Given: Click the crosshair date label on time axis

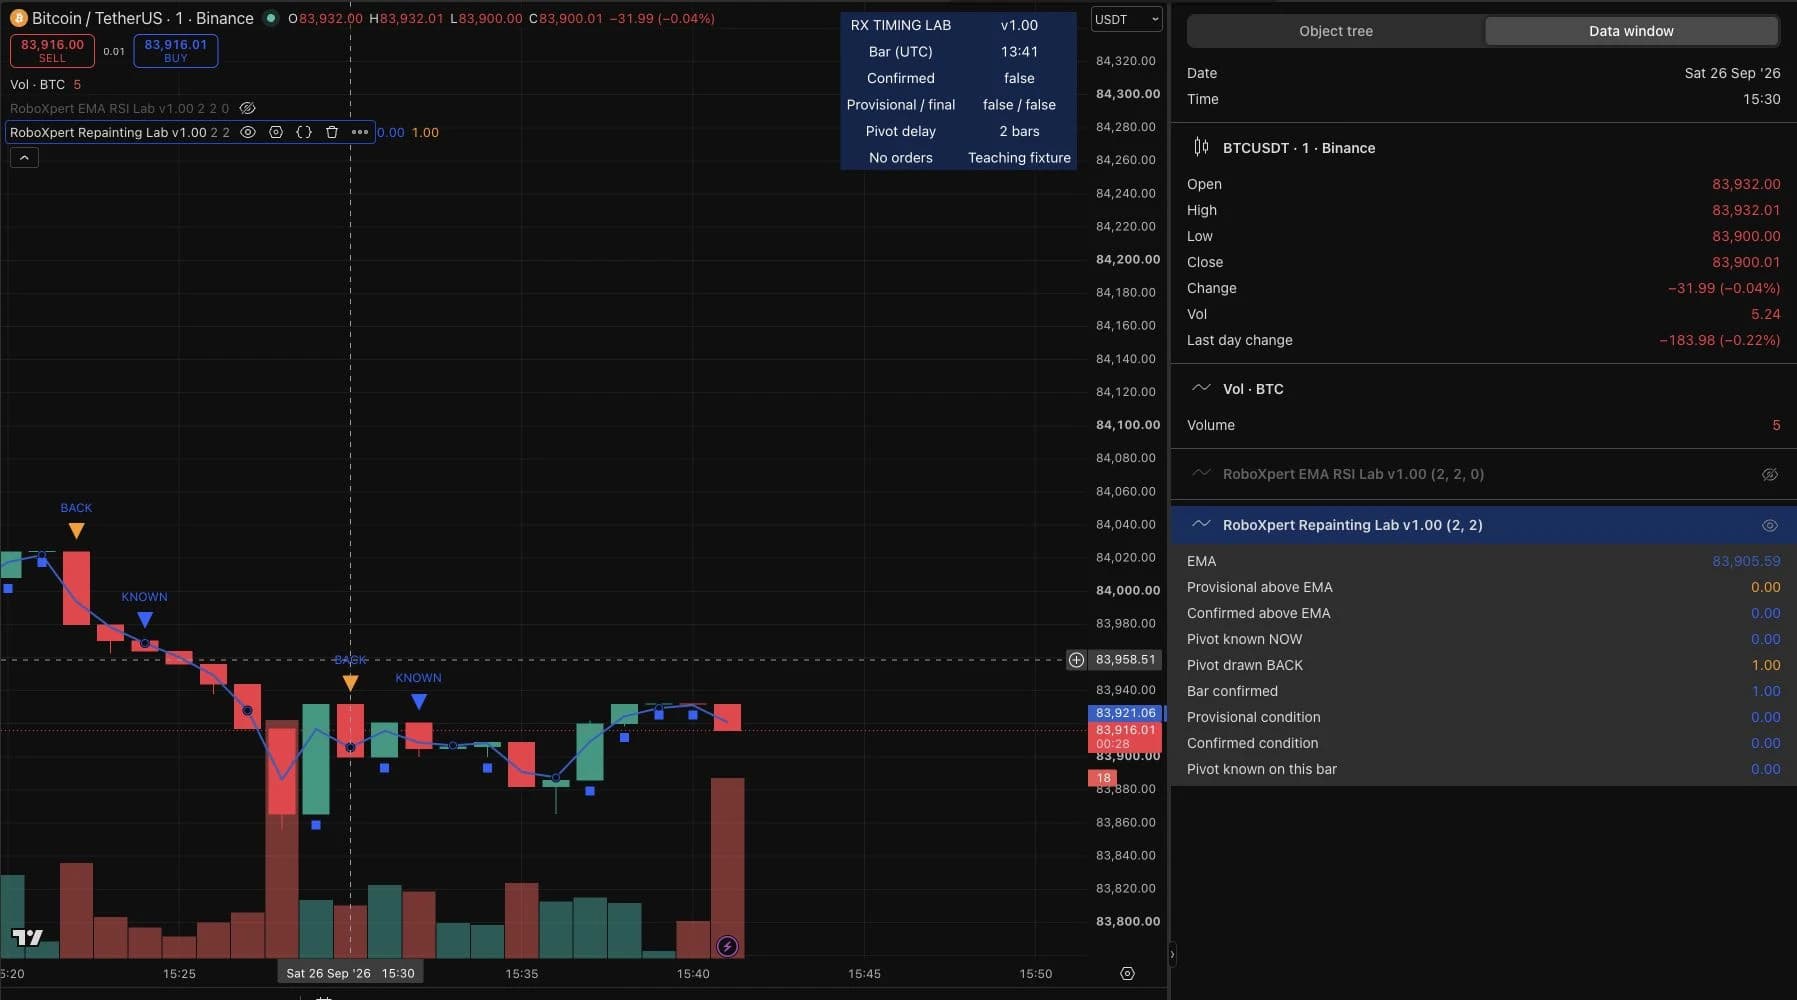Looking at the screenshot, I should [350, 973].
